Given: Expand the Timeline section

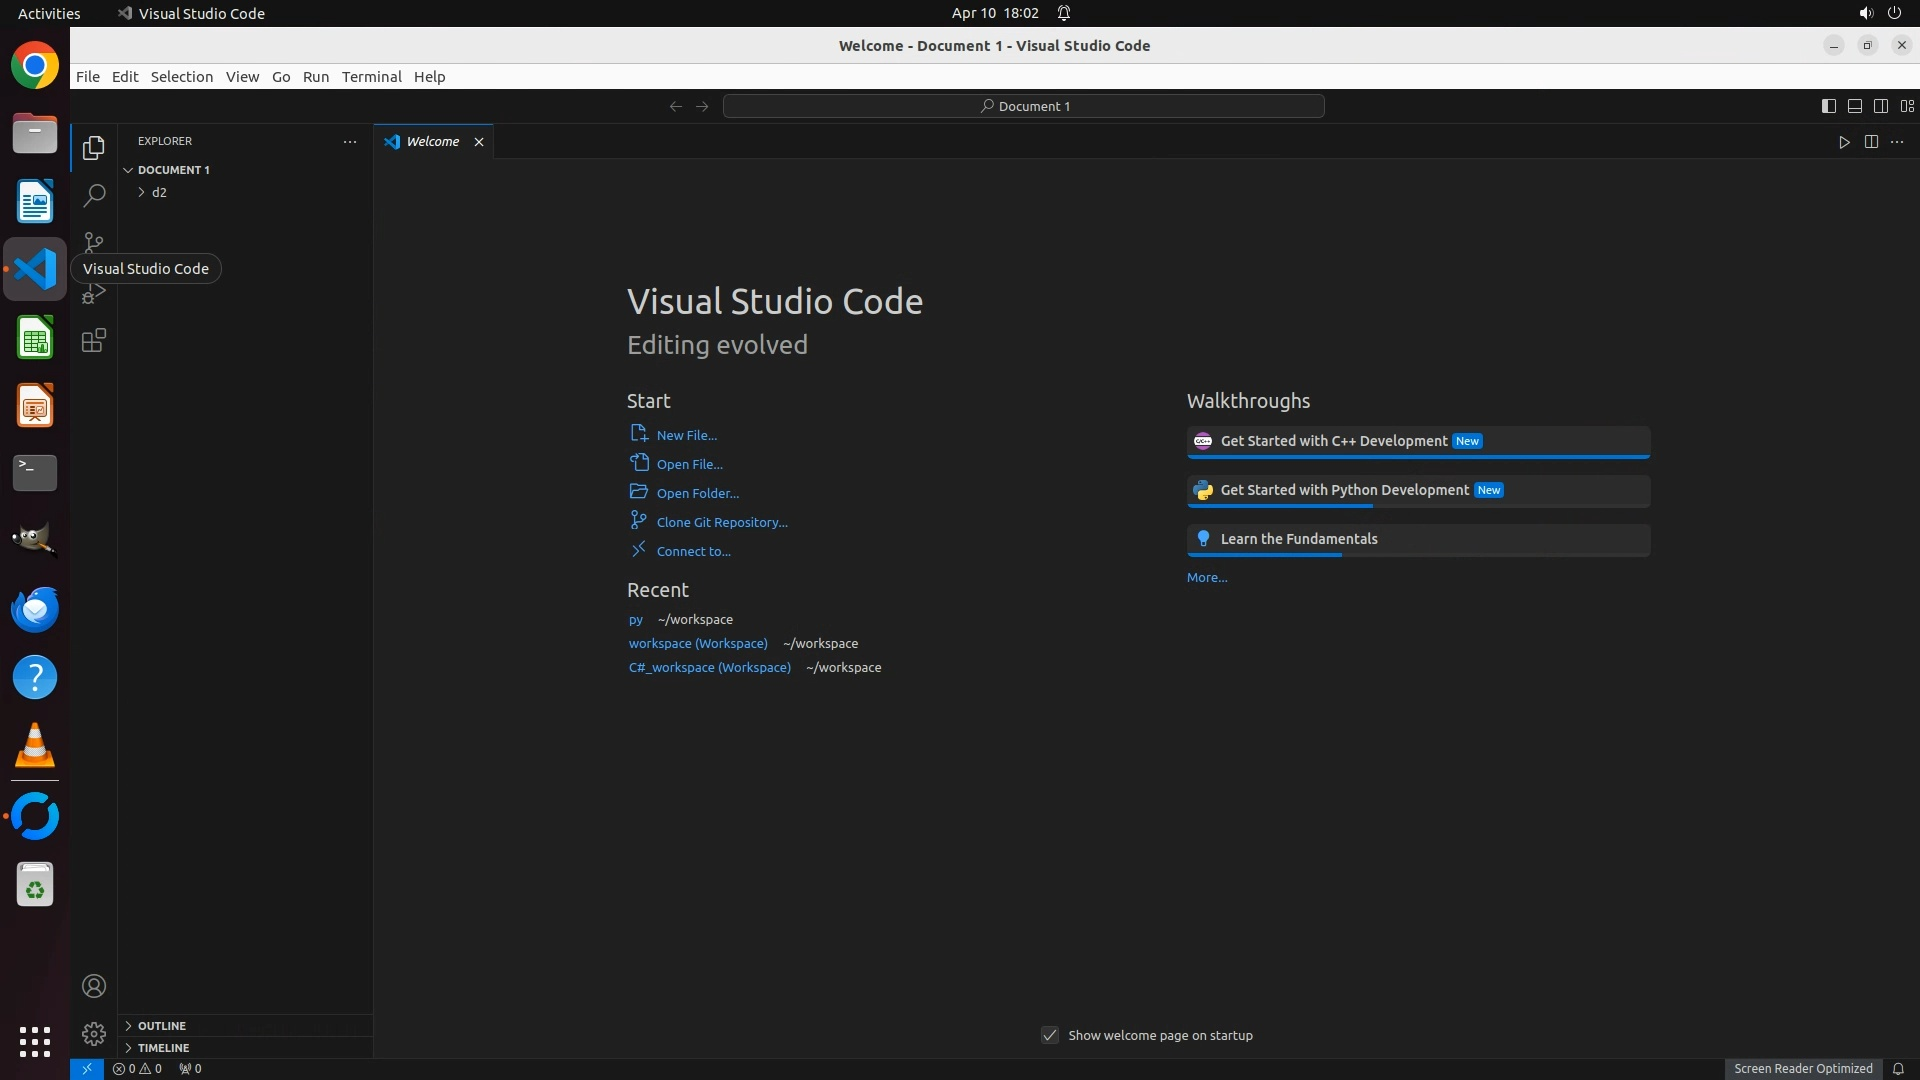Looking at the screenshot, I should (163, 1048).
